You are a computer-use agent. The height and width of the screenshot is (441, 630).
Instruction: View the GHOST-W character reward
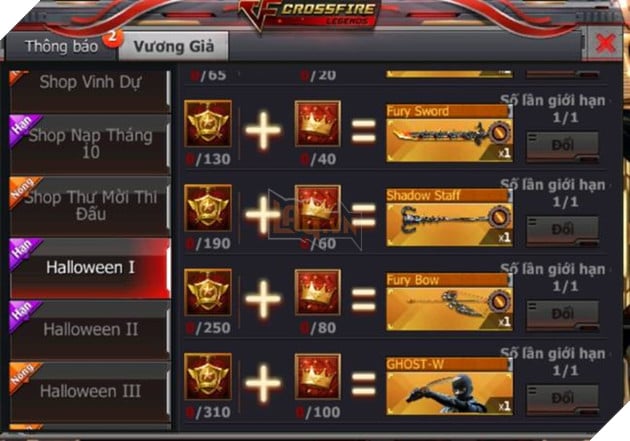[x=449, y=387]
